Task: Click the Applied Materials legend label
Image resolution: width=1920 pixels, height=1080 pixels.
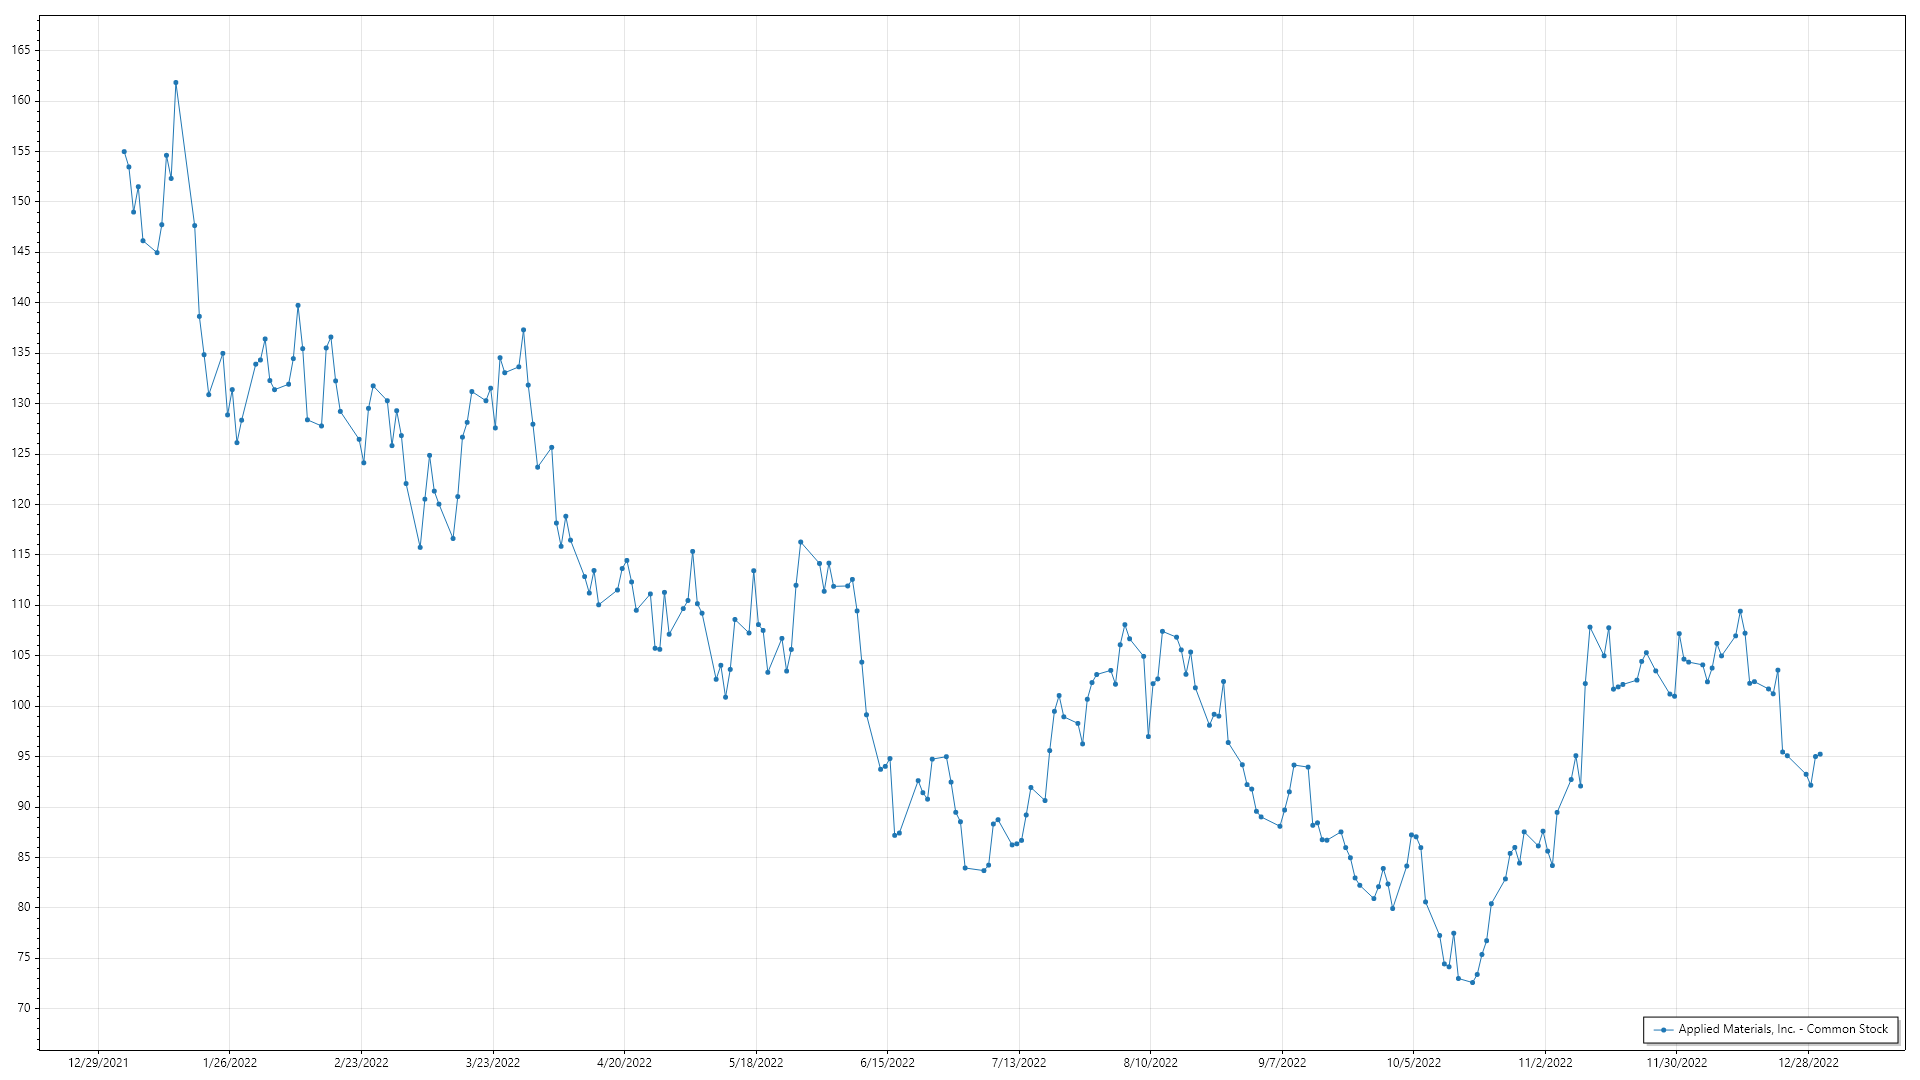Action: (x=1783, y=1029)
